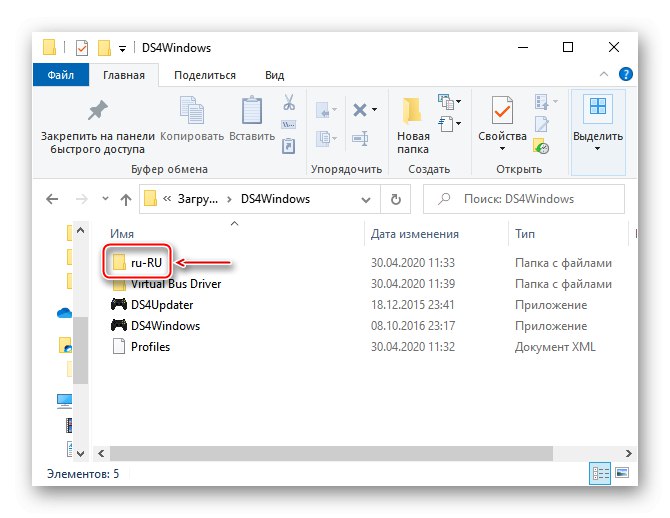Click the navigation pane scroll down arrow
Image resolution: width=670 pixels, height=518 pixels.
[80, 453]
